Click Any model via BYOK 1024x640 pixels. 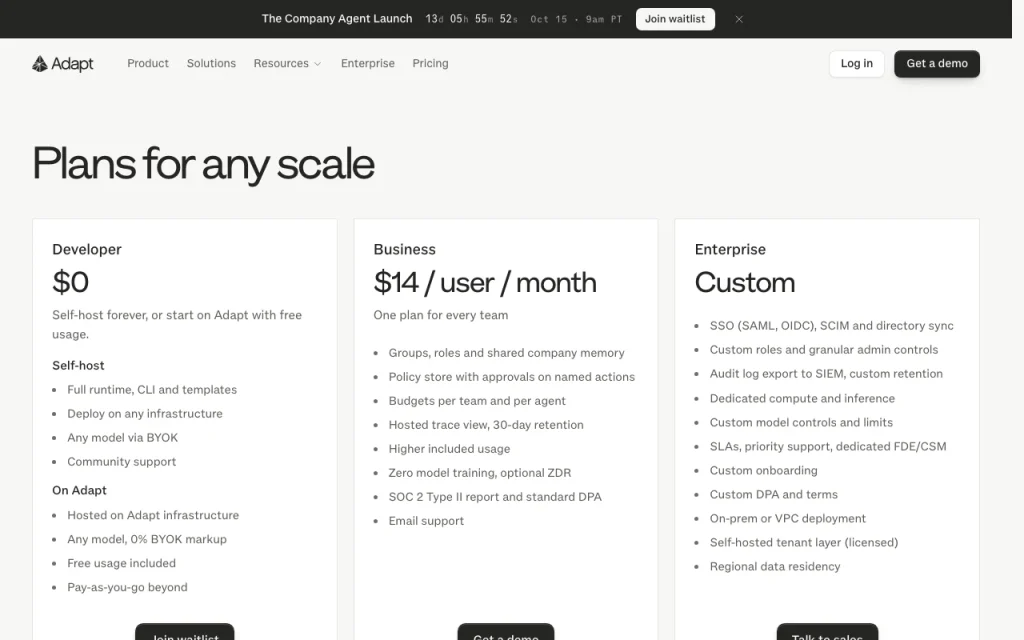coord(123,438)
